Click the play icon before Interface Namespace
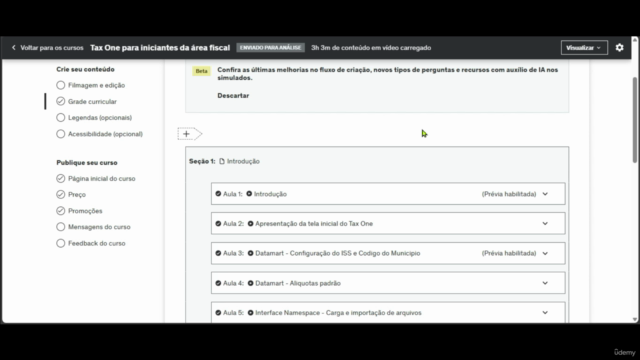640x360 pixels. (x=250, y=313)
